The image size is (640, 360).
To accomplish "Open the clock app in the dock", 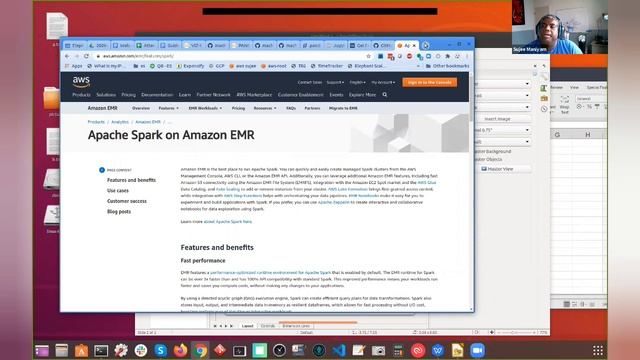I will (x=279, y=350).
